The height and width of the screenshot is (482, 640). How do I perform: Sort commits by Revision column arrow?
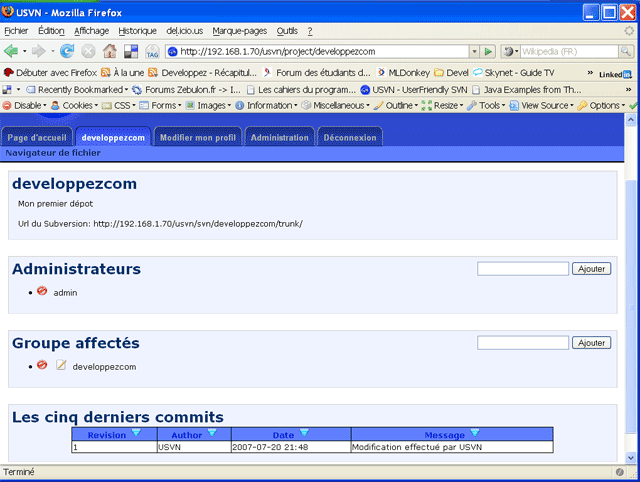(x=137, y=433)
